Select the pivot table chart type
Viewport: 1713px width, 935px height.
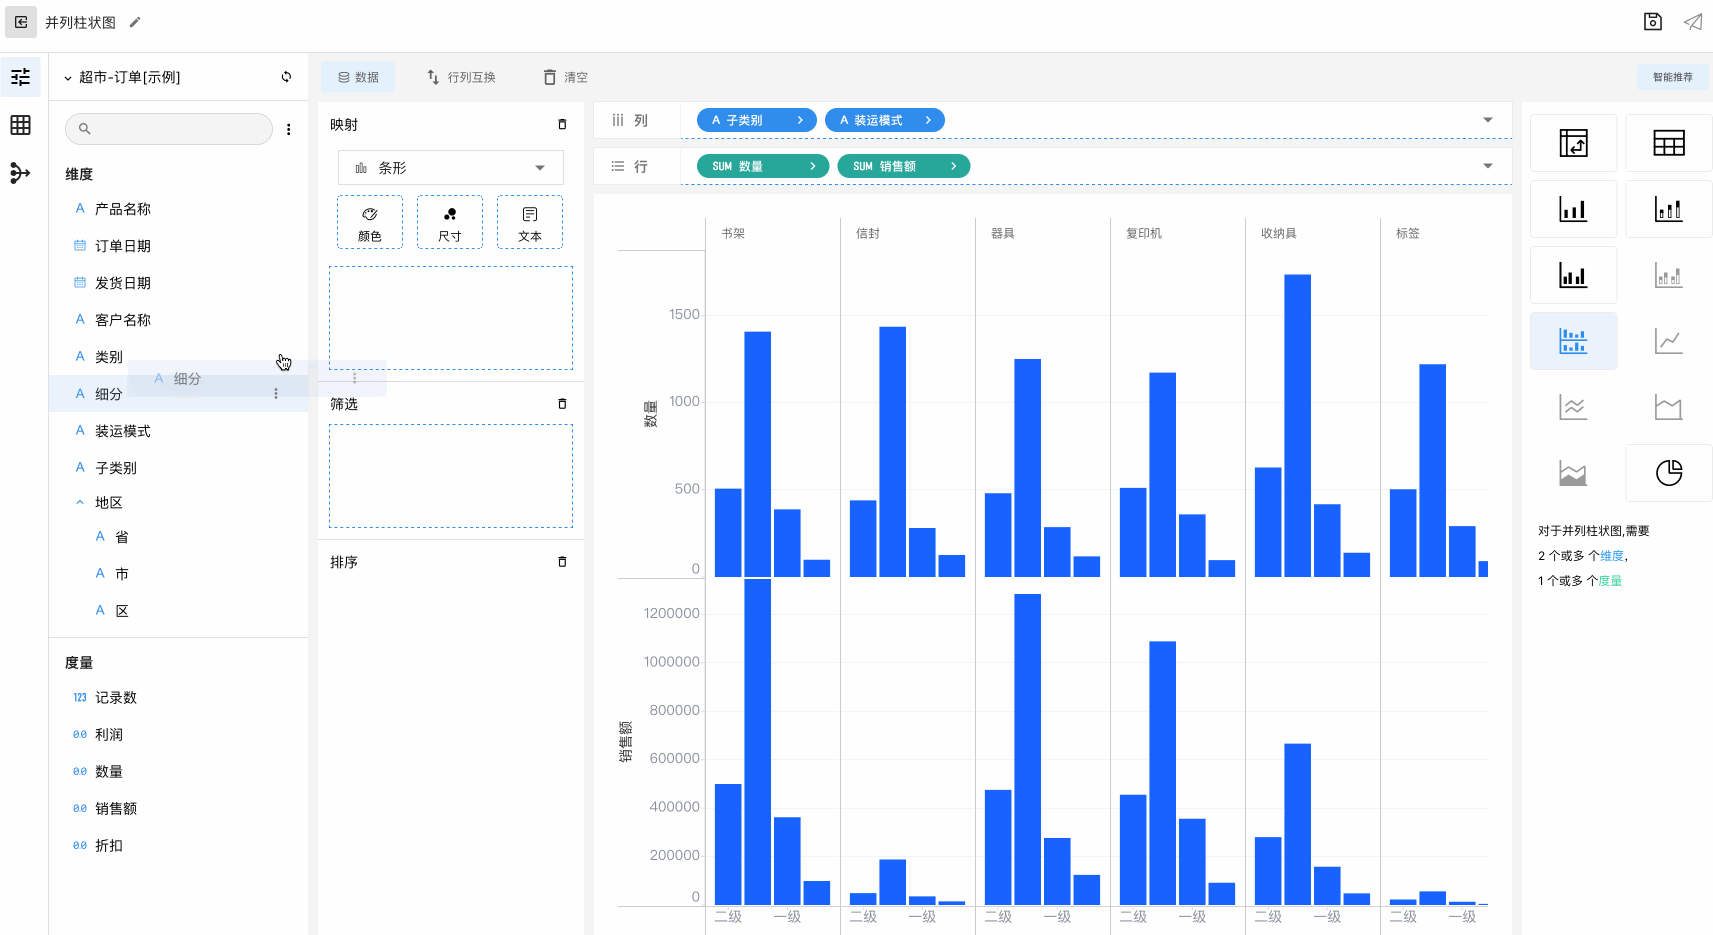coord(1573,143)
